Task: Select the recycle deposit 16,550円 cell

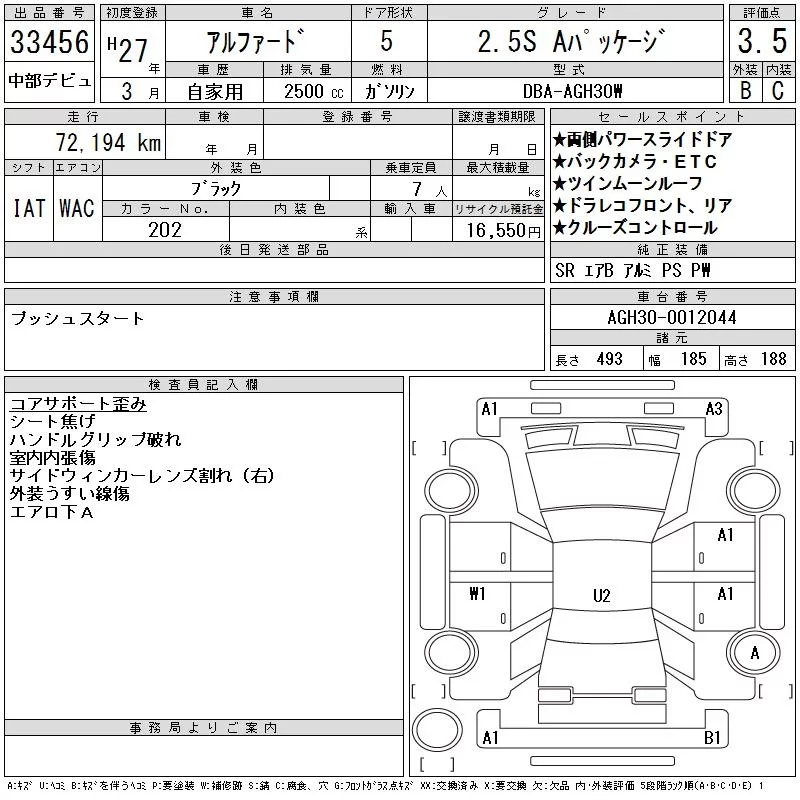Action: (x=498, y=230)
